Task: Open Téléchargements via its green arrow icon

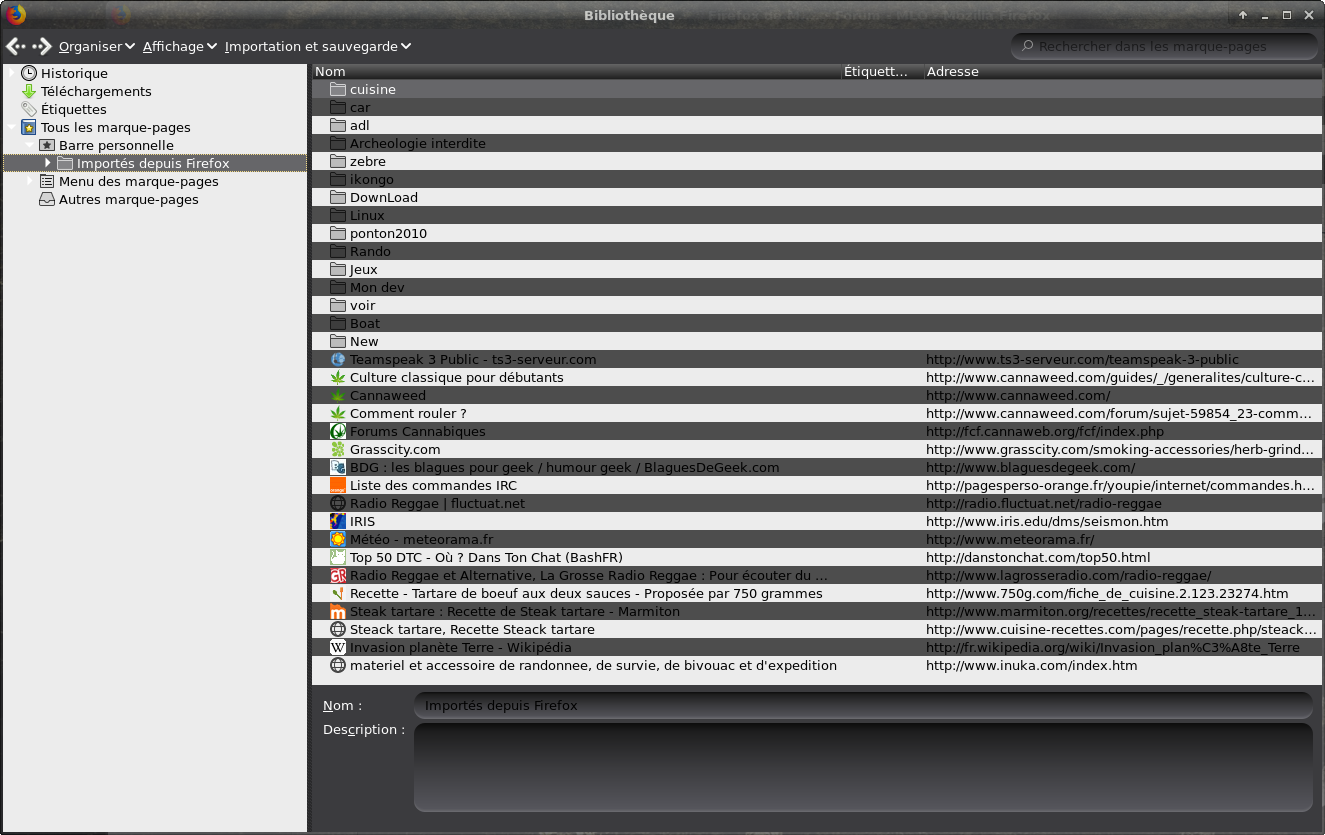Action: (x=29, y=91)
